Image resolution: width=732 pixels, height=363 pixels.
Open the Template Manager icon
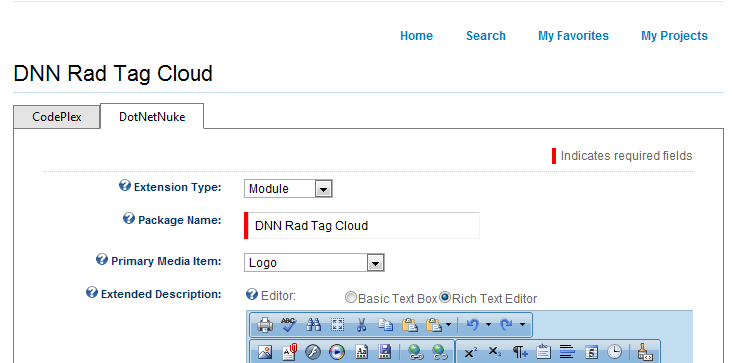(x=362, y=352)
